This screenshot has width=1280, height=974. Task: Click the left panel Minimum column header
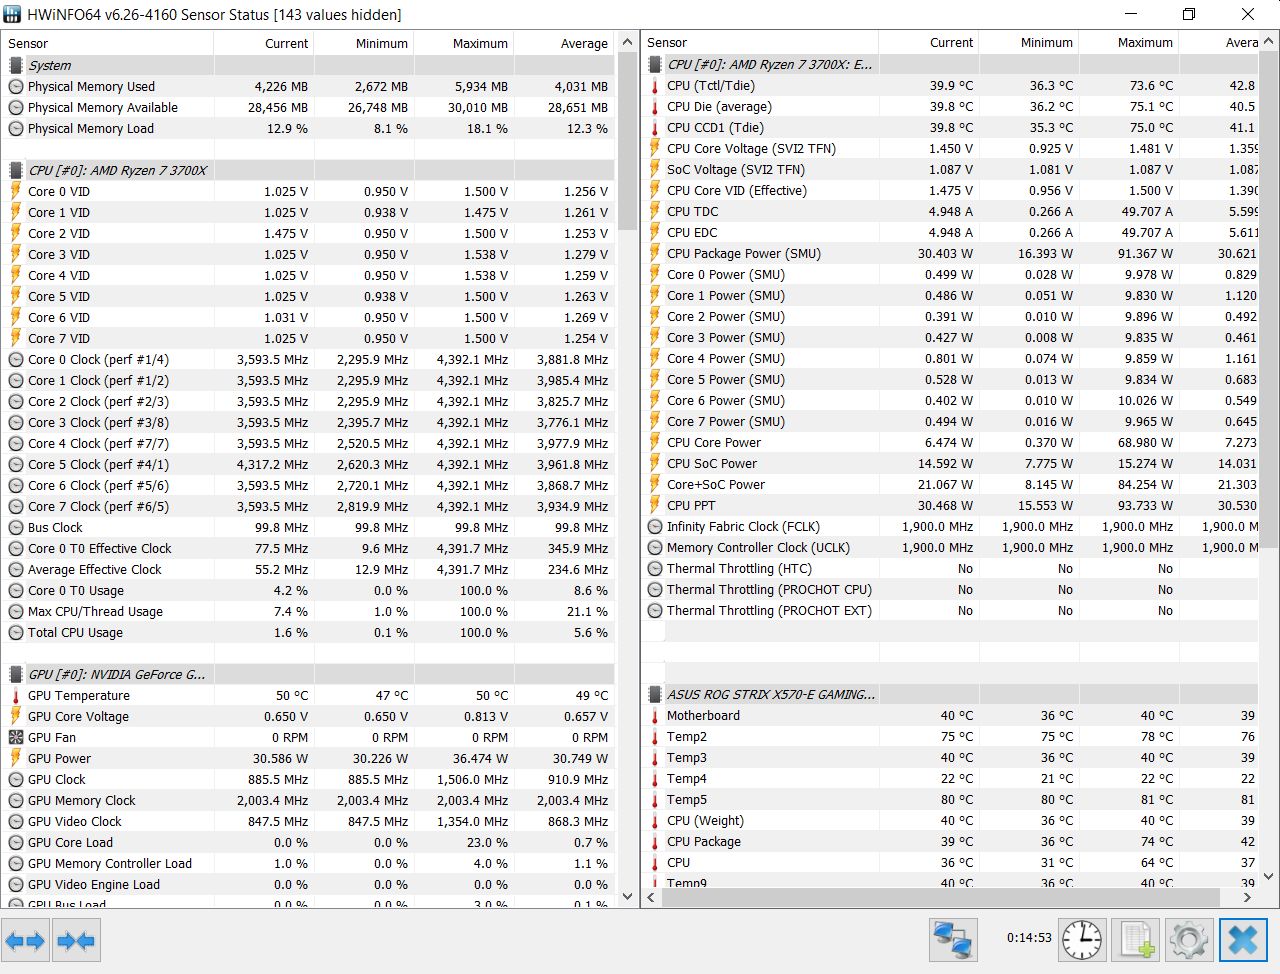click(363, 43)
